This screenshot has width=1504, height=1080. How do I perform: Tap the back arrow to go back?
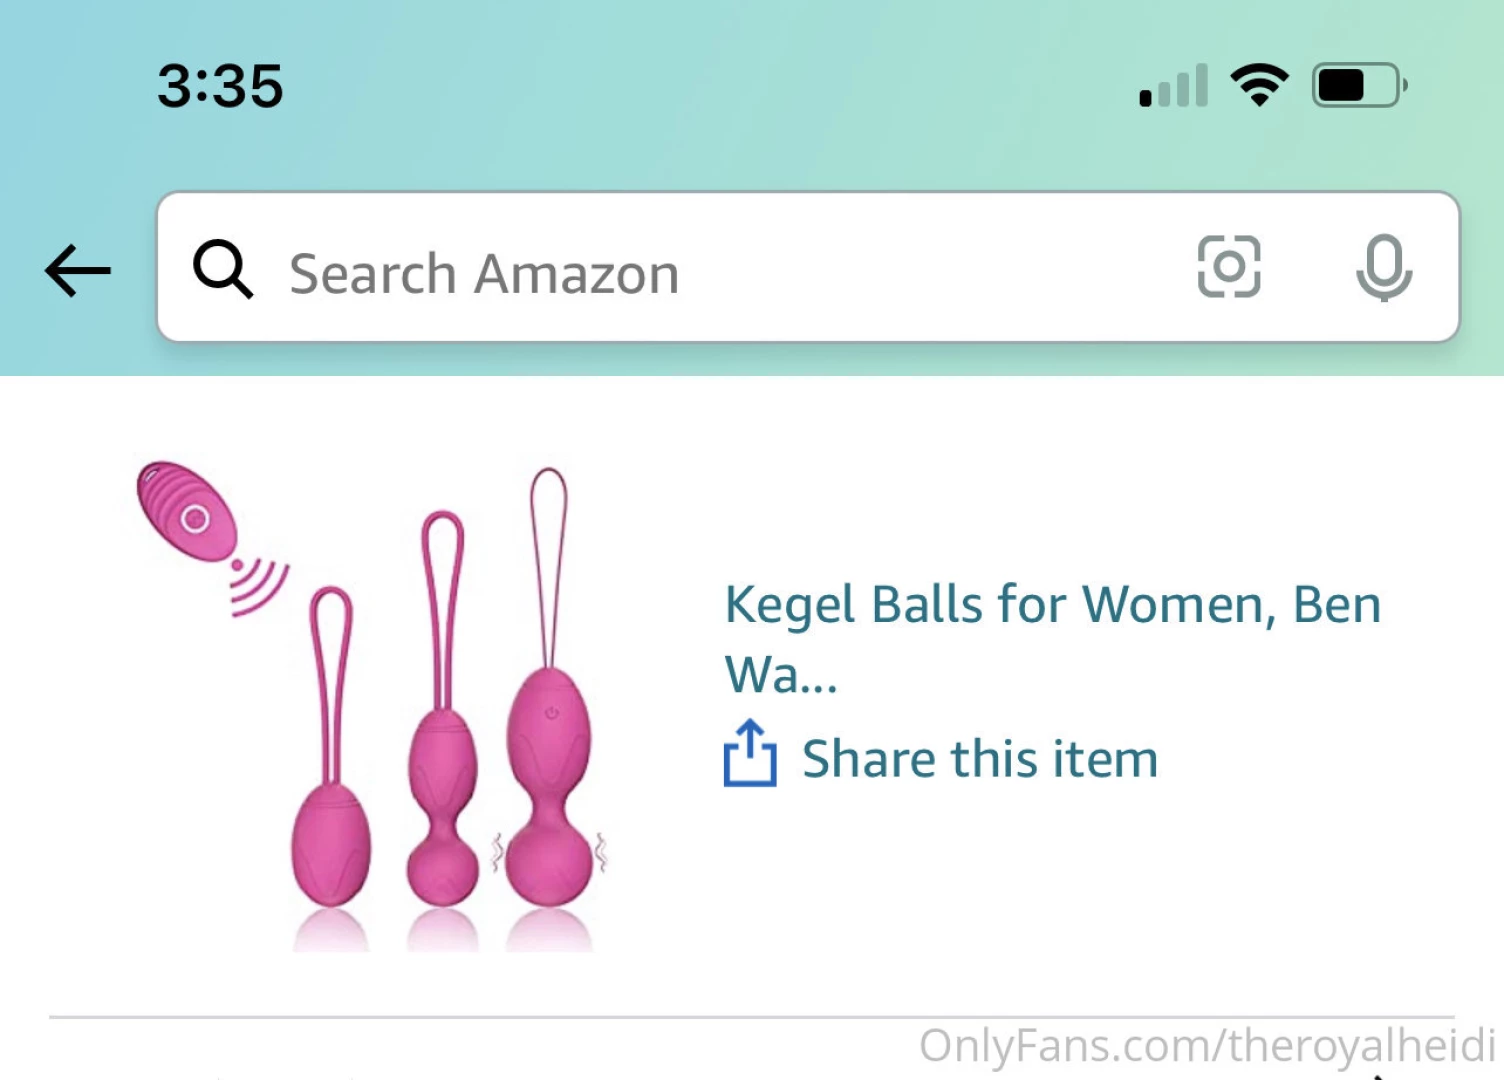(78, 270)
